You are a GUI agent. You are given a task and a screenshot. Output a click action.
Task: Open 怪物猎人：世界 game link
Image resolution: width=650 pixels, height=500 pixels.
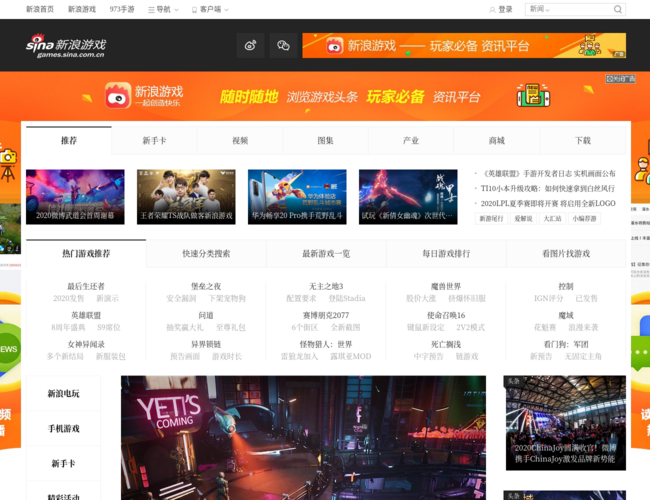point(326,344)
